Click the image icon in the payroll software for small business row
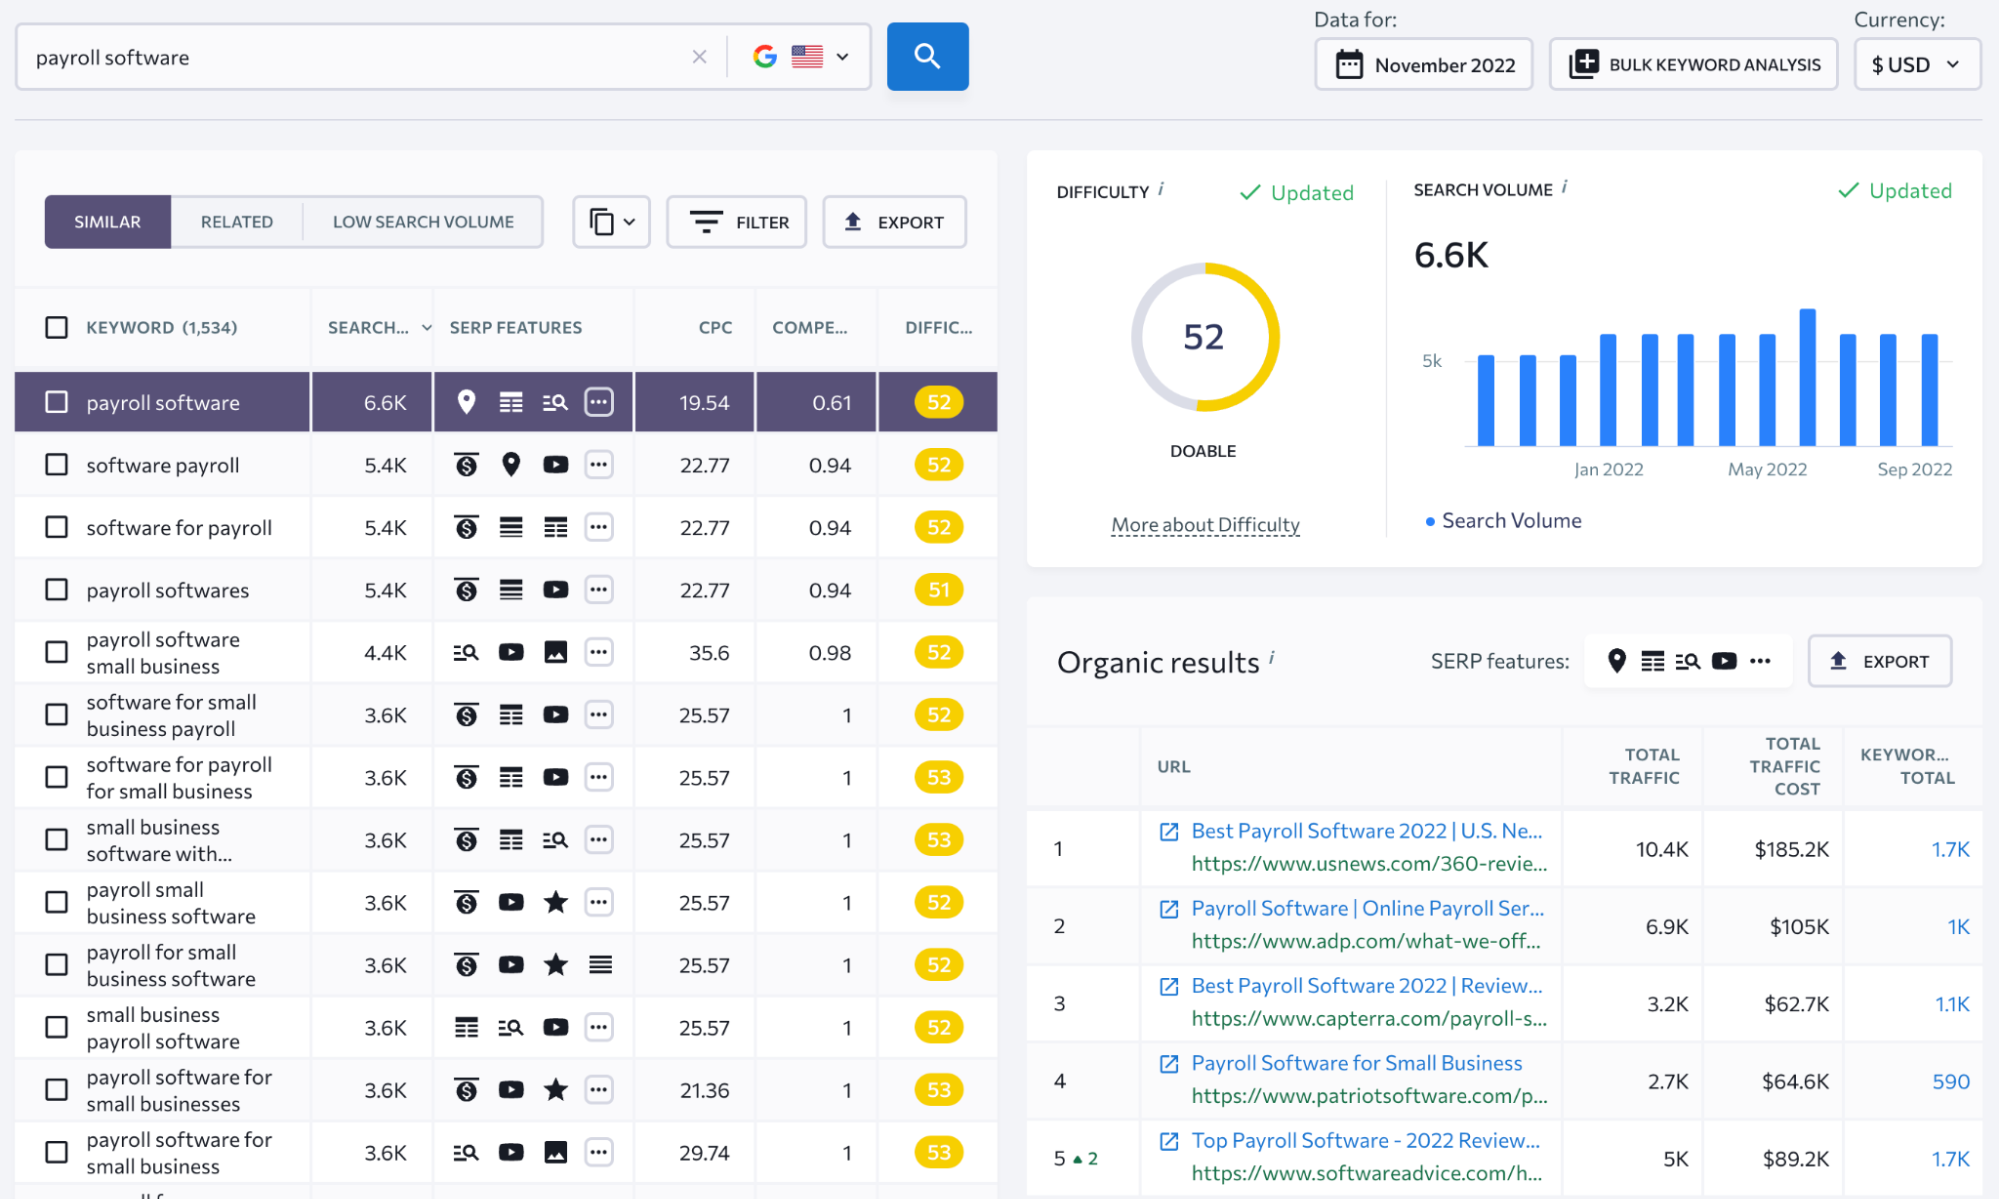1999x1199 pixels. tap(555, 1153)
